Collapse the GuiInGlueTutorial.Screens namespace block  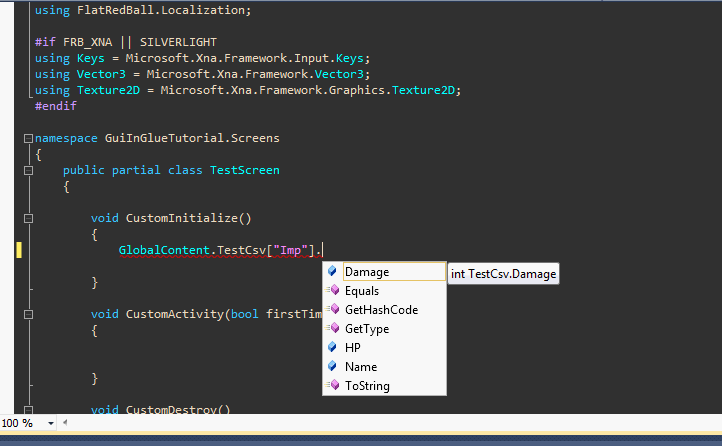pyautogui.click(x=28, y=137)
